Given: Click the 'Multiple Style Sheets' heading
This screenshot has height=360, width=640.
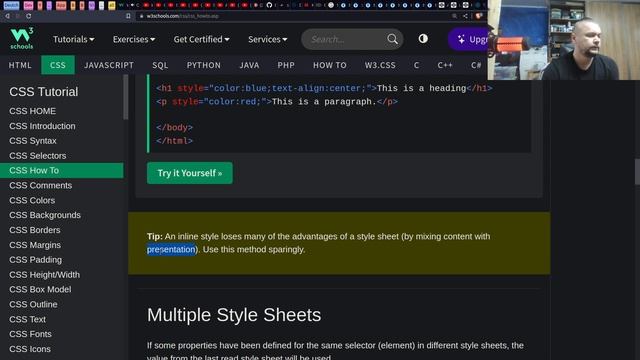Looking at the screenshot, I should click(234, 315).
